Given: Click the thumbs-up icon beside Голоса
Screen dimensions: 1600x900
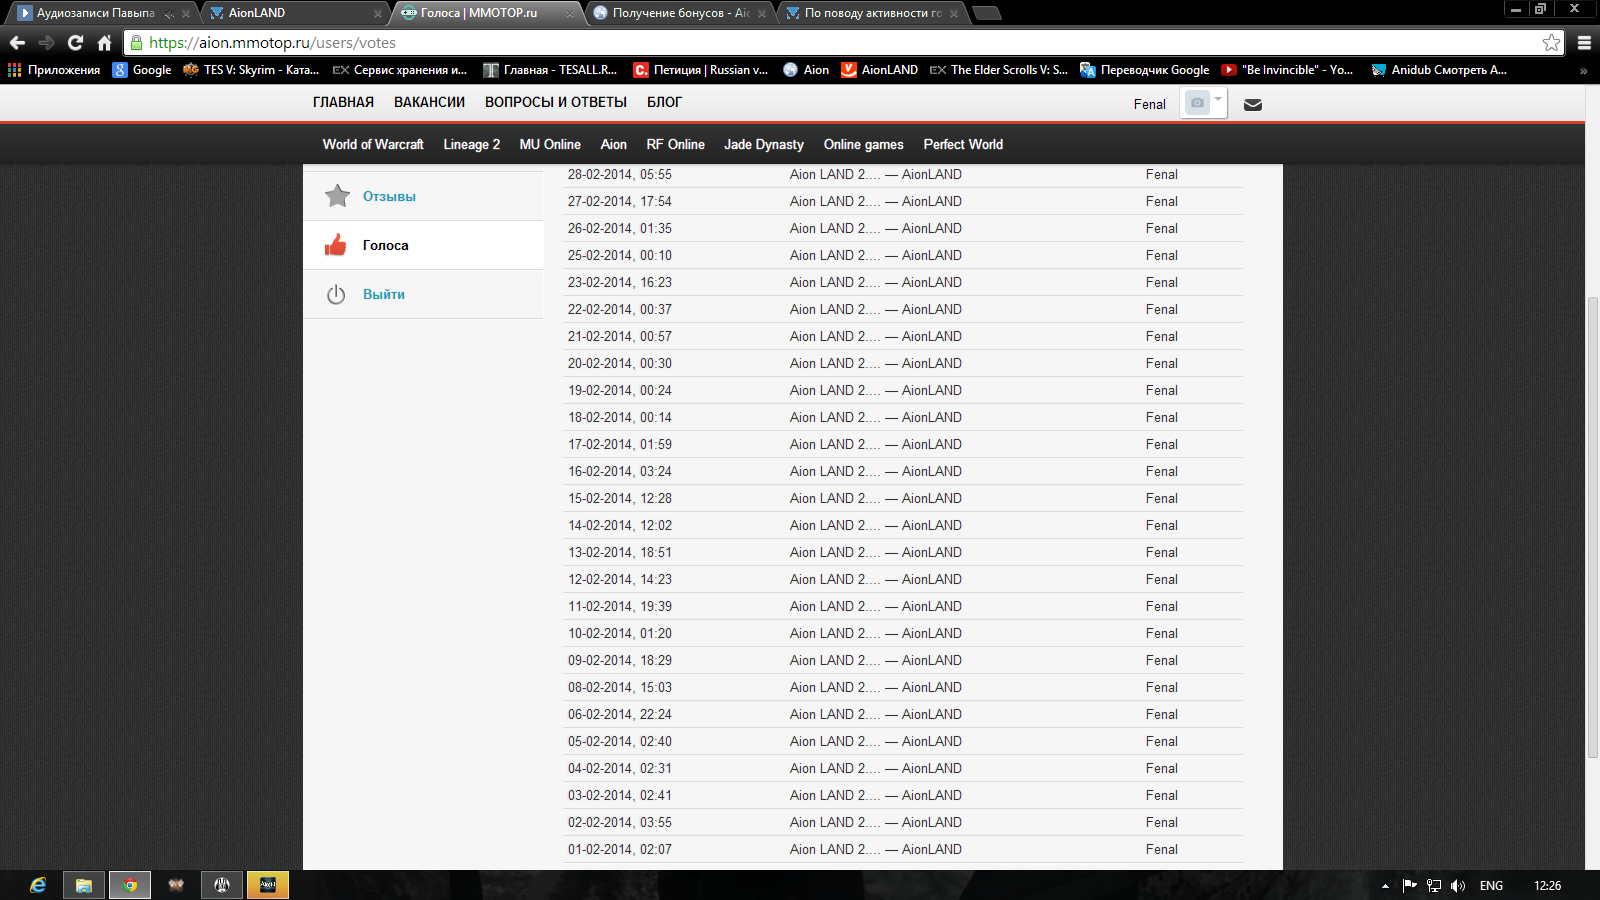Looking at the screenshot, I should tap(336, 245).
